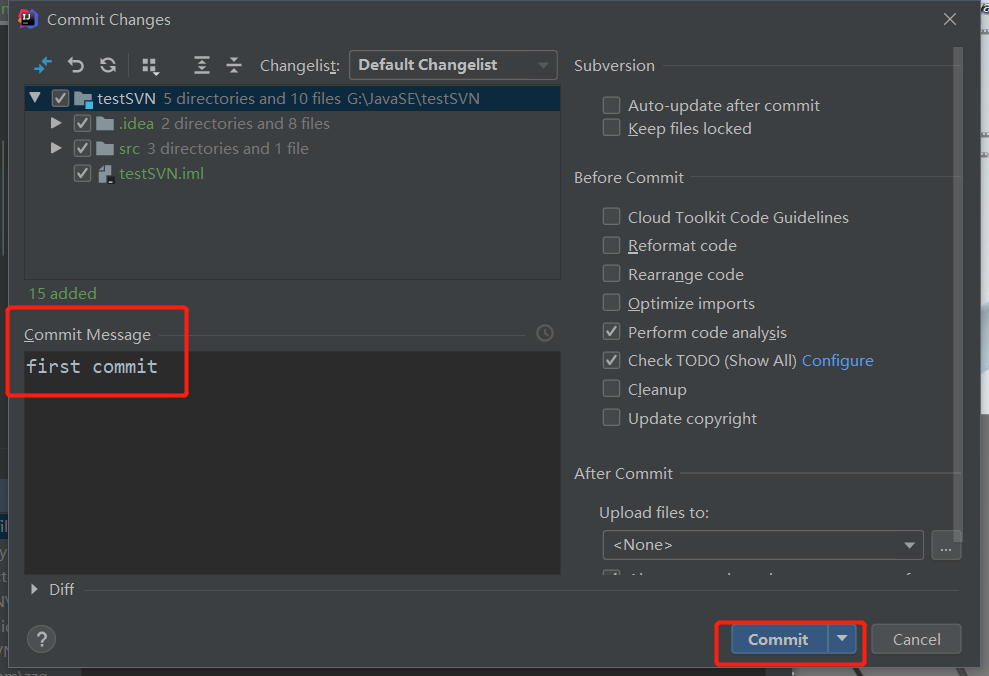This screenshot has width=989, height=676.
Task: Open the Configure TODO link
Action: click(838, 361)
